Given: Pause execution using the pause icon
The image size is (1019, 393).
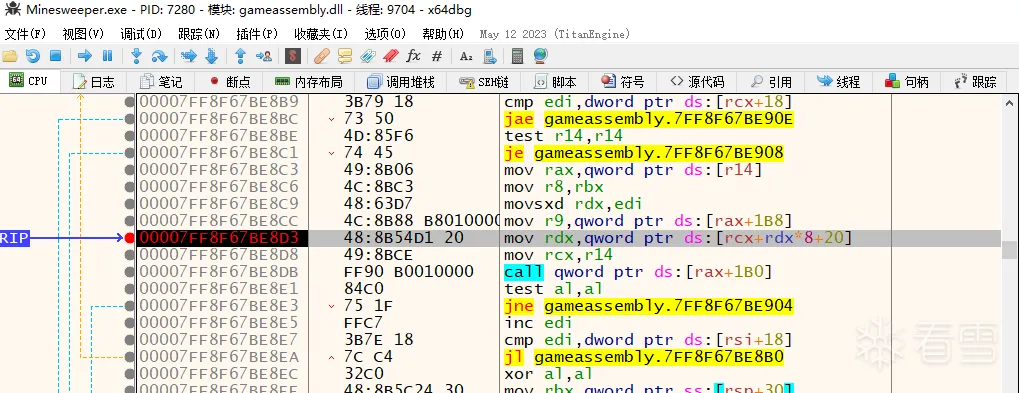Looking at the screenshot, I should coord(107,56).
